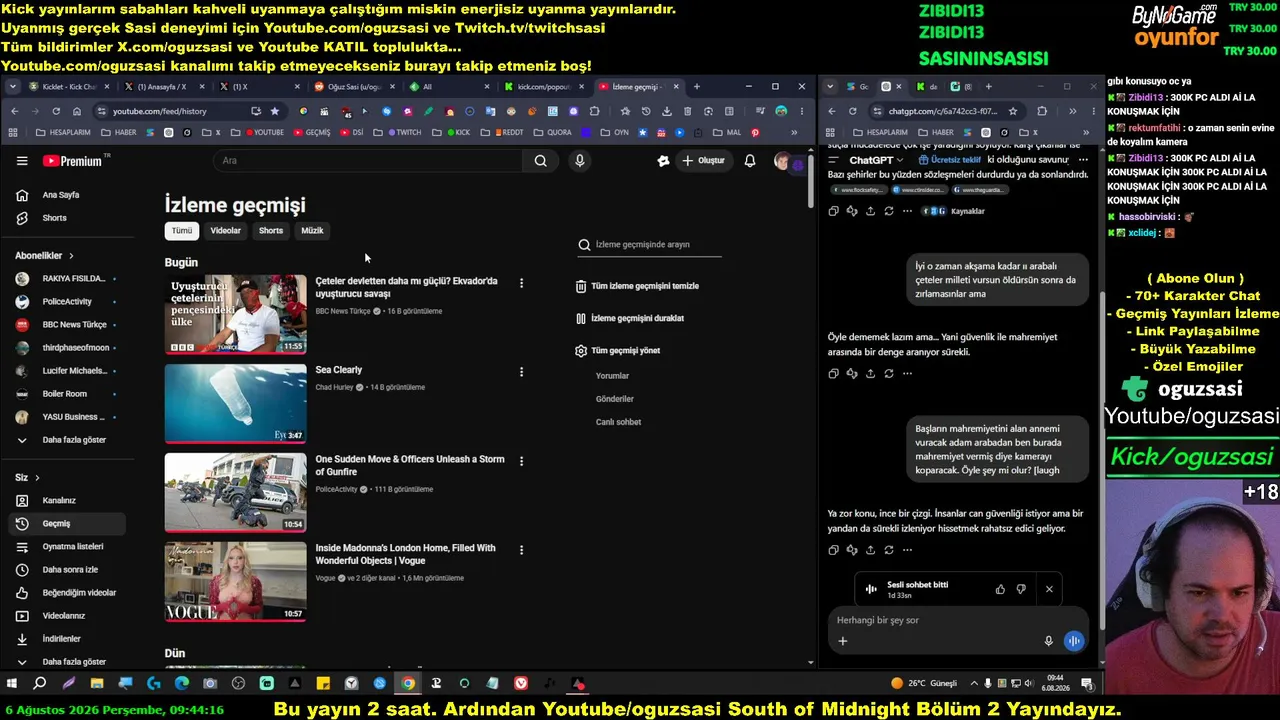Expand the Abonelikler section

coord(45,256)
